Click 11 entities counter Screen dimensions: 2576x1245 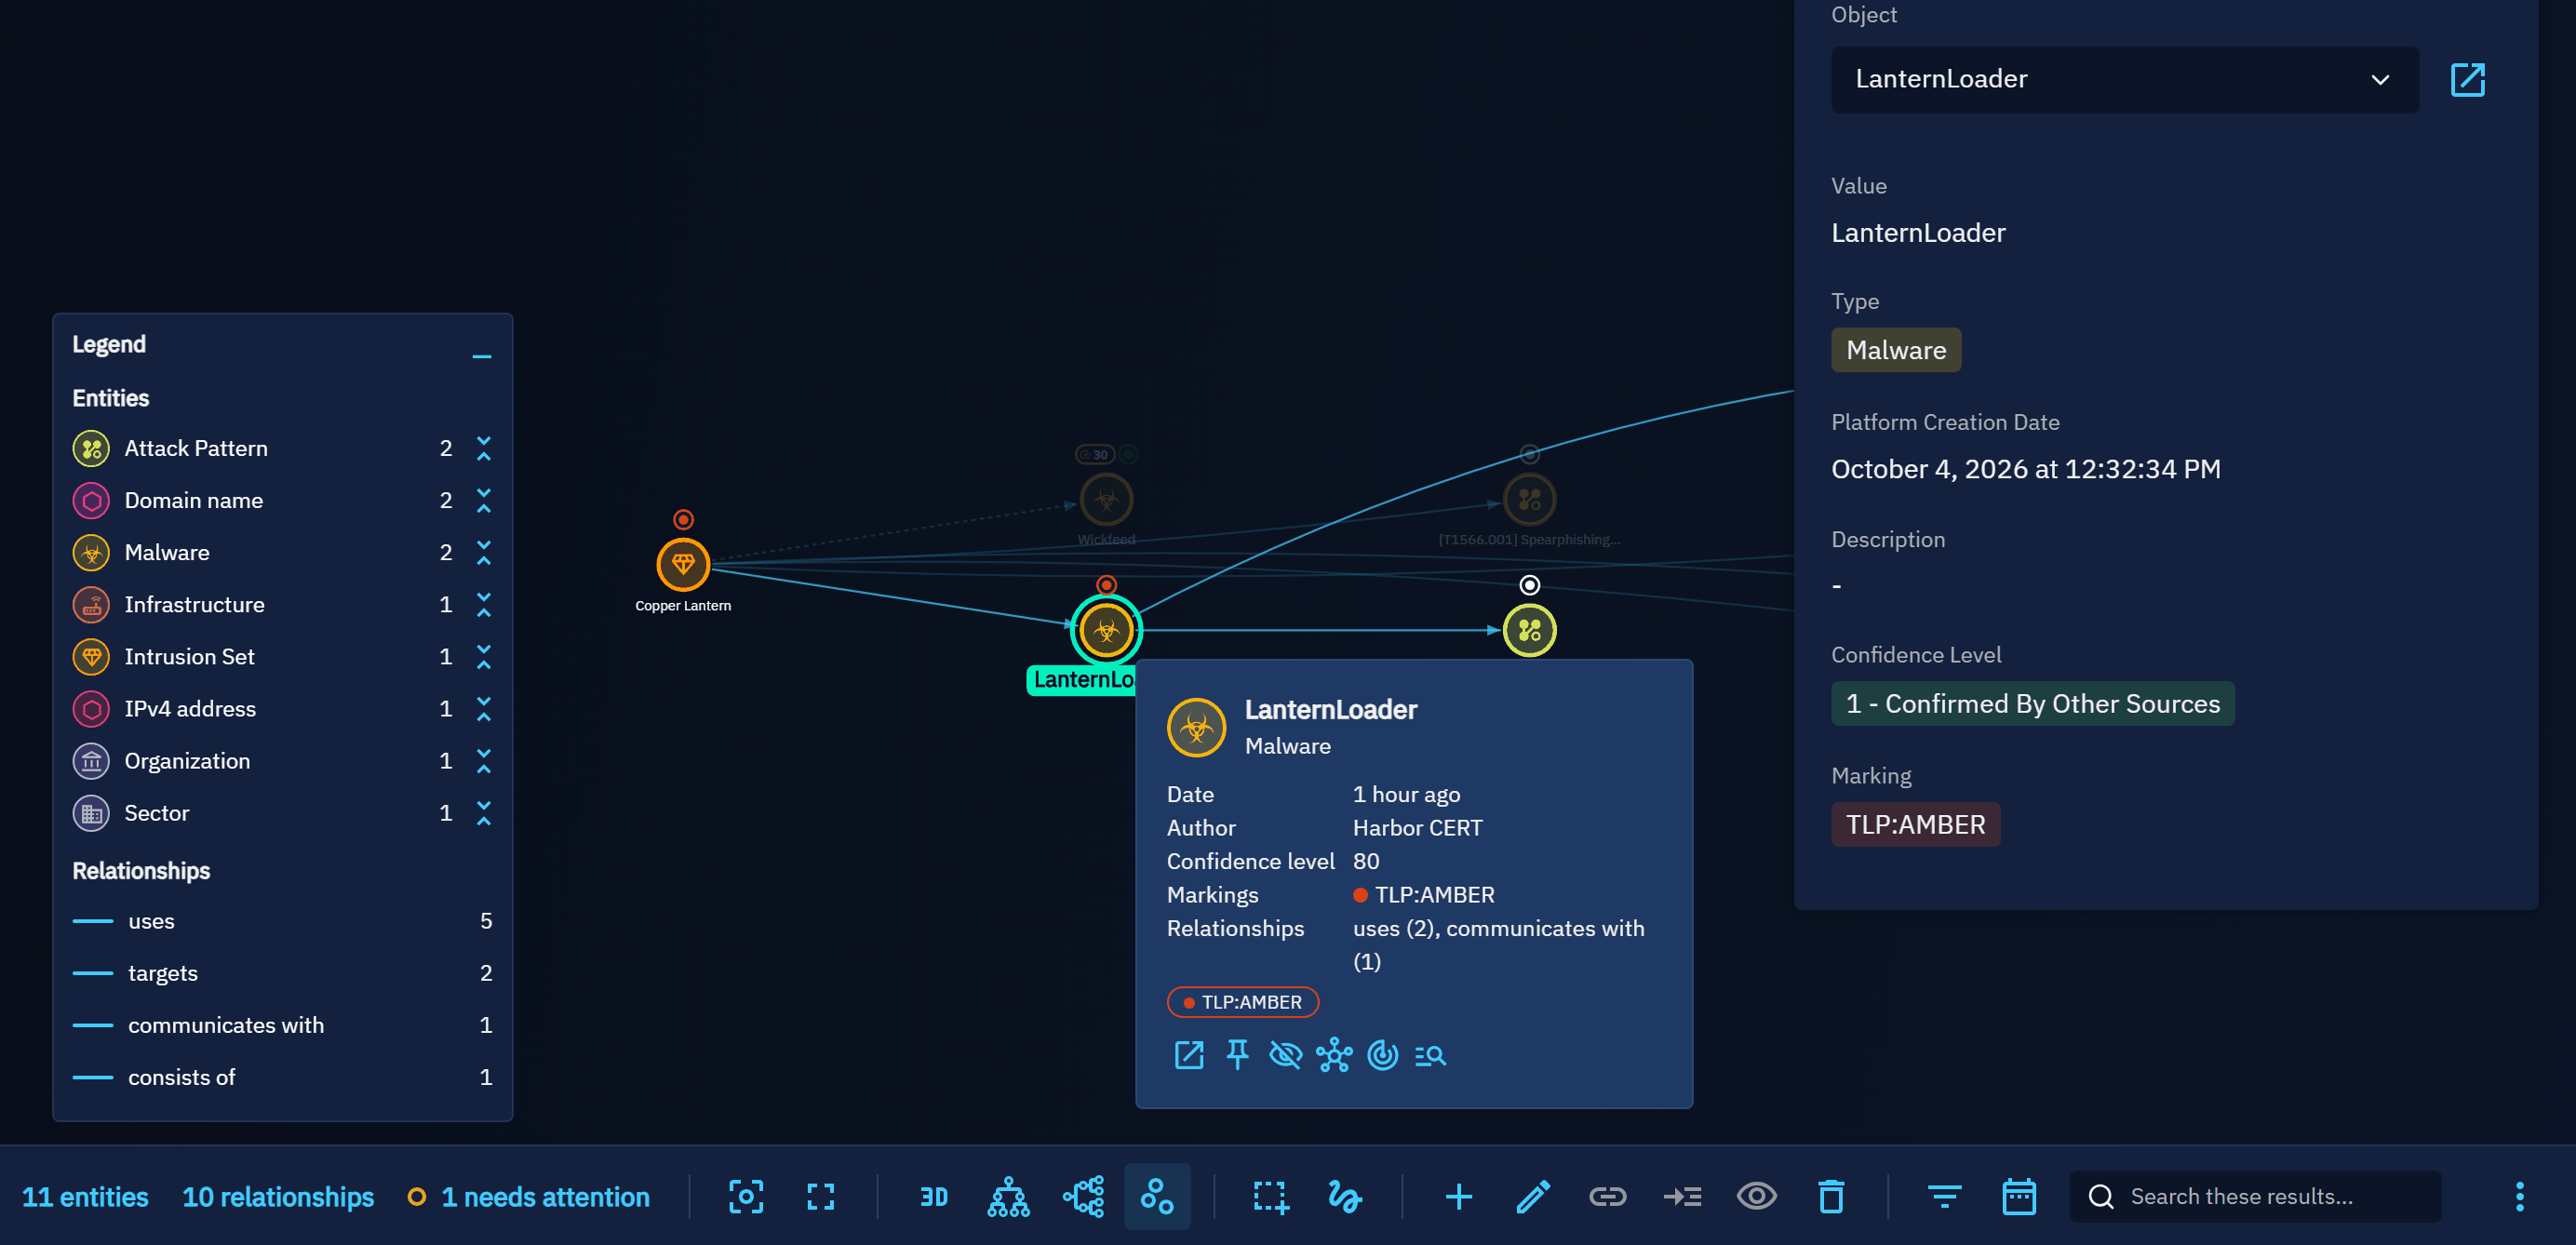pyautogui.click(x=85, y=1196)
